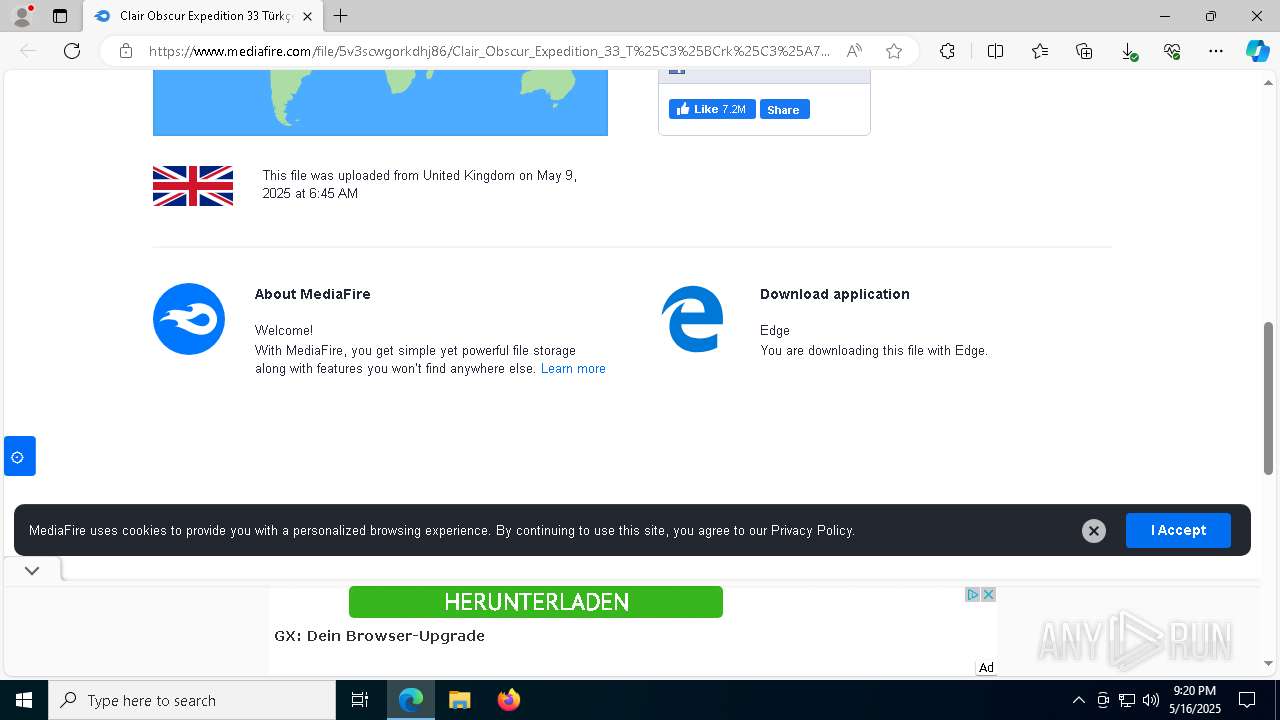
Task: Open Task View
Action: (360, 700)
